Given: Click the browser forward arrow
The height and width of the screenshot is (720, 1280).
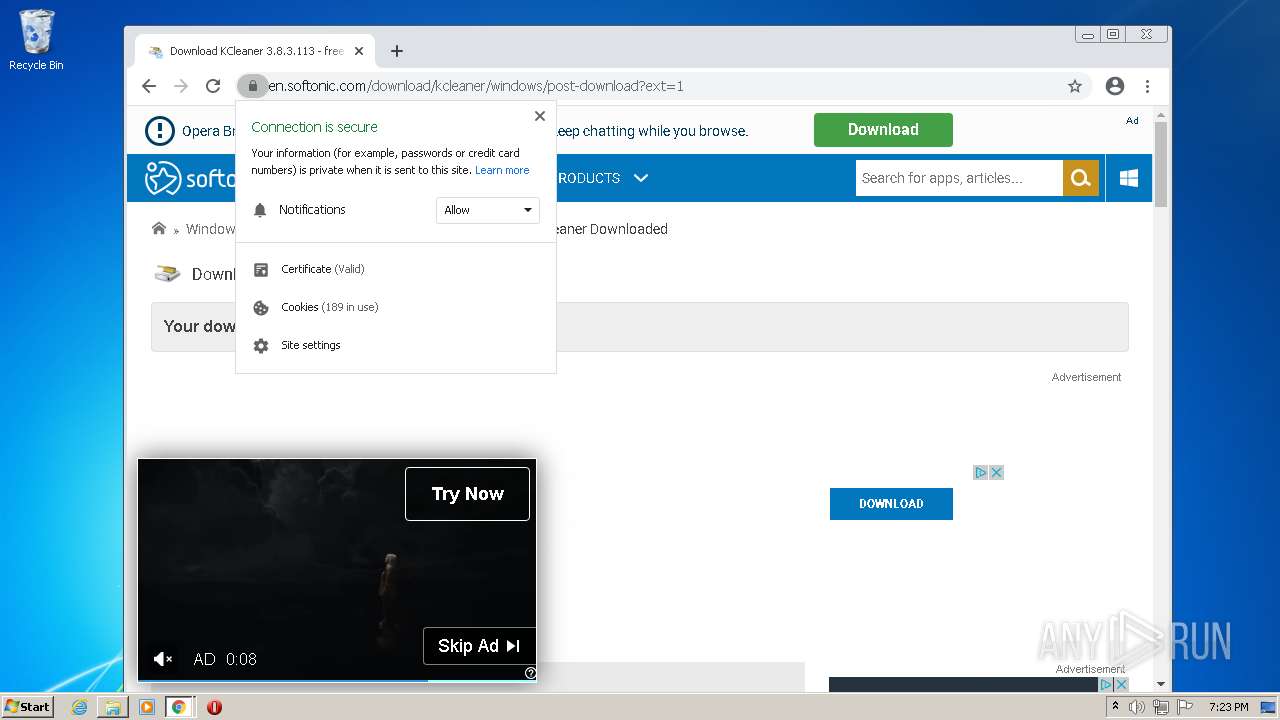Looking at the screenshot, I should pyautogui.click(x=181, y=86).
